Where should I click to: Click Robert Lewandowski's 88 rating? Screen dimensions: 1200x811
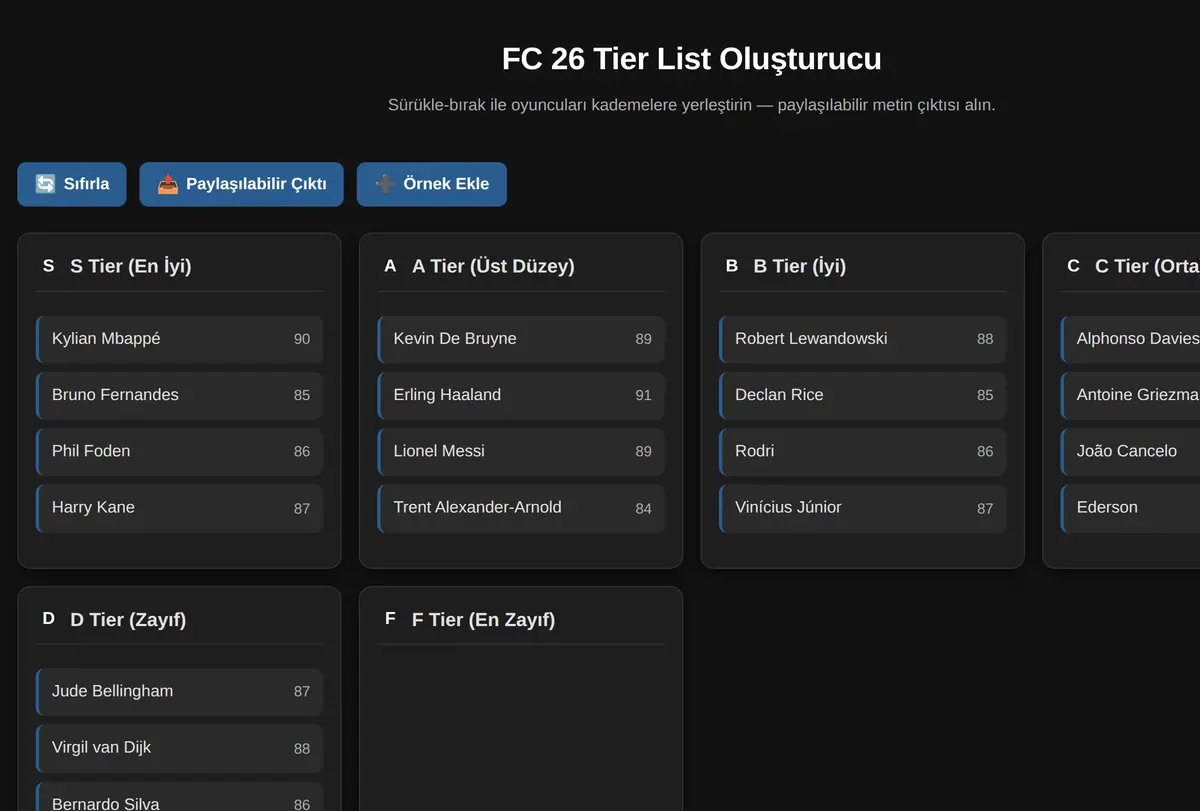(985, 340)
